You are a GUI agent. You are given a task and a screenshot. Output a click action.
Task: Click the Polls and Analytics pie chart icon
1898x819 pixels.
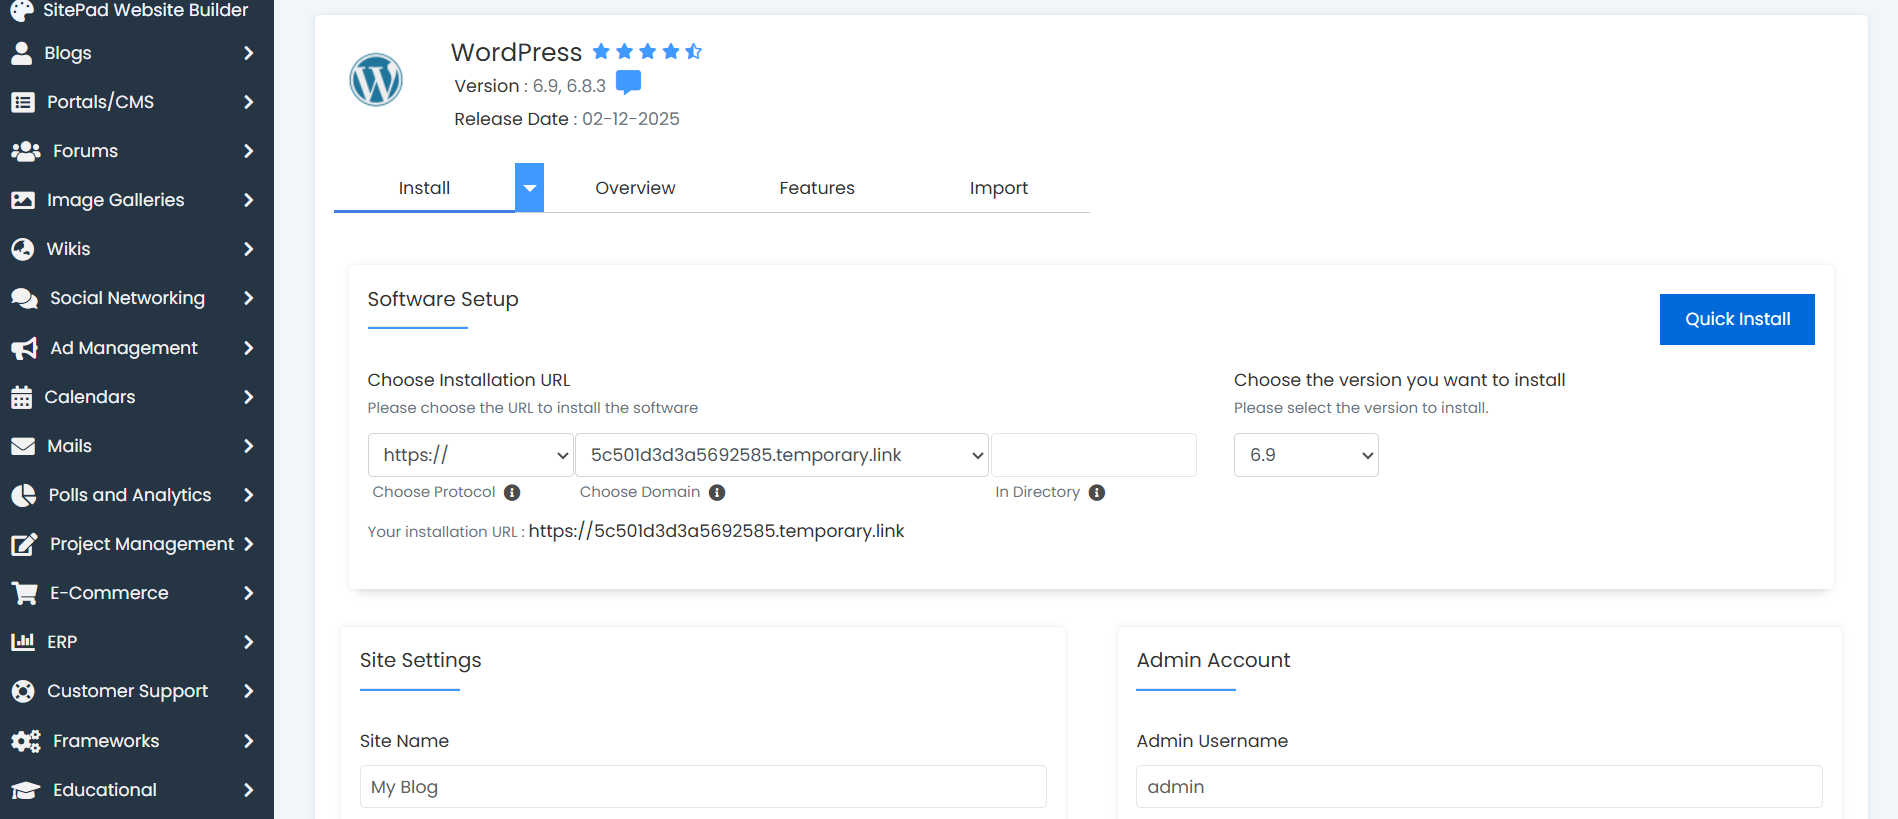24,495
